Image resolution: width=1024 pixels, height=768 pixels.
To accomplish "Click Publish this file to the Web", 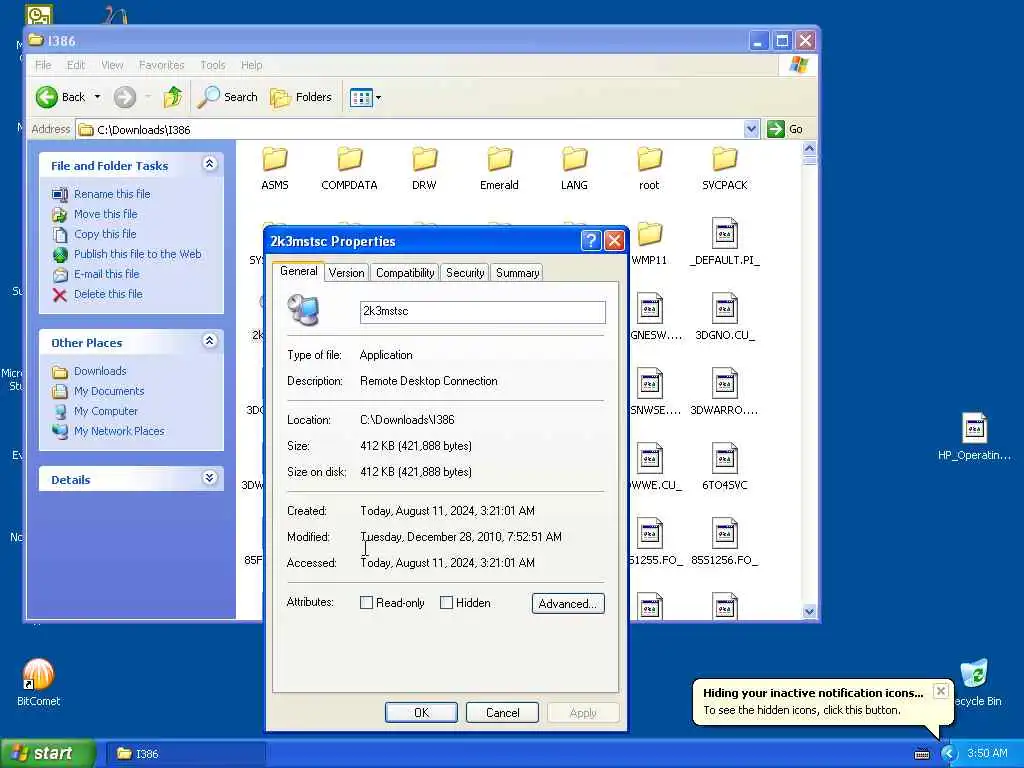I will [x=137, y=254].
